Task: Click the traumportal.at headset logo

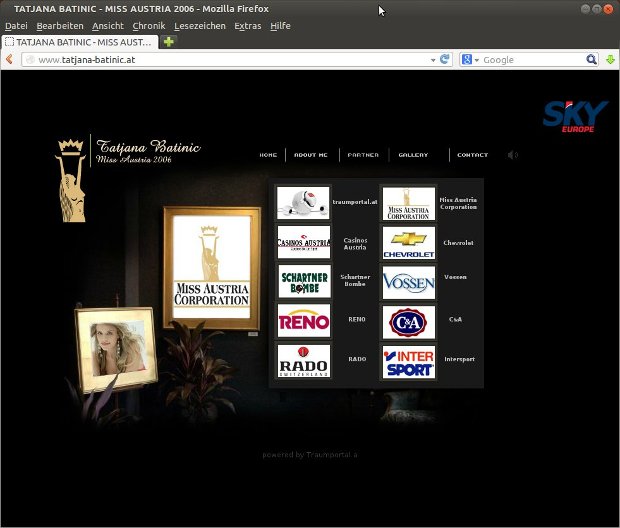Action: coord(303,203)
